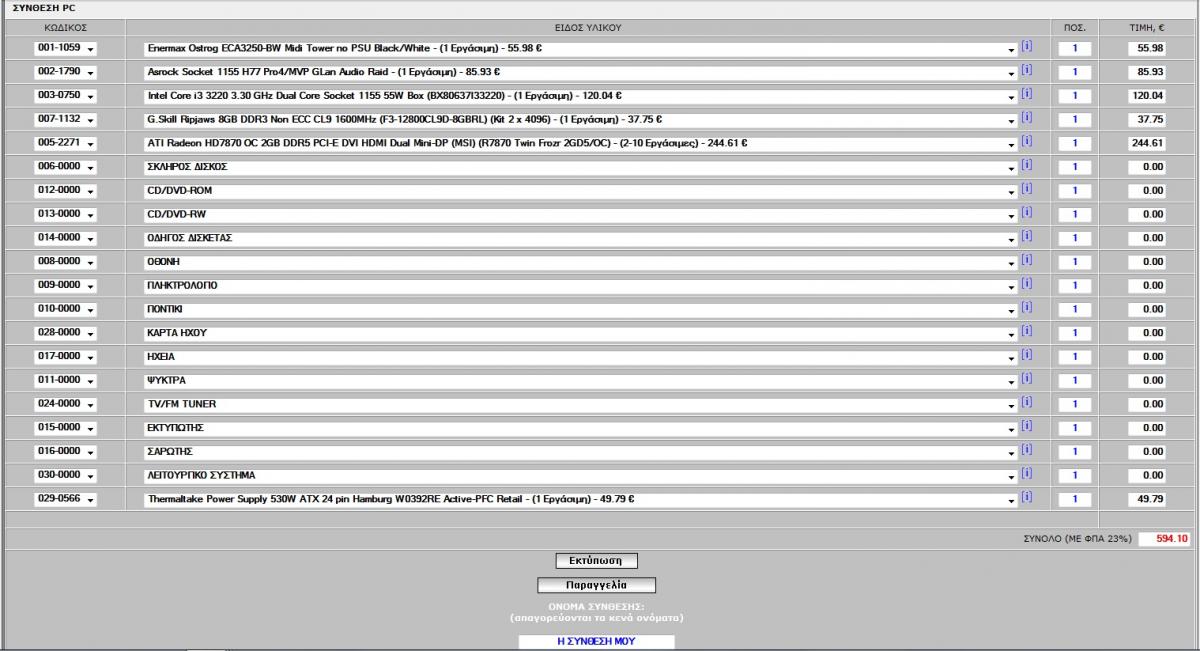The image size is (1200, 651).
Task: Click price field showing 244.61
Action: 1146,143
